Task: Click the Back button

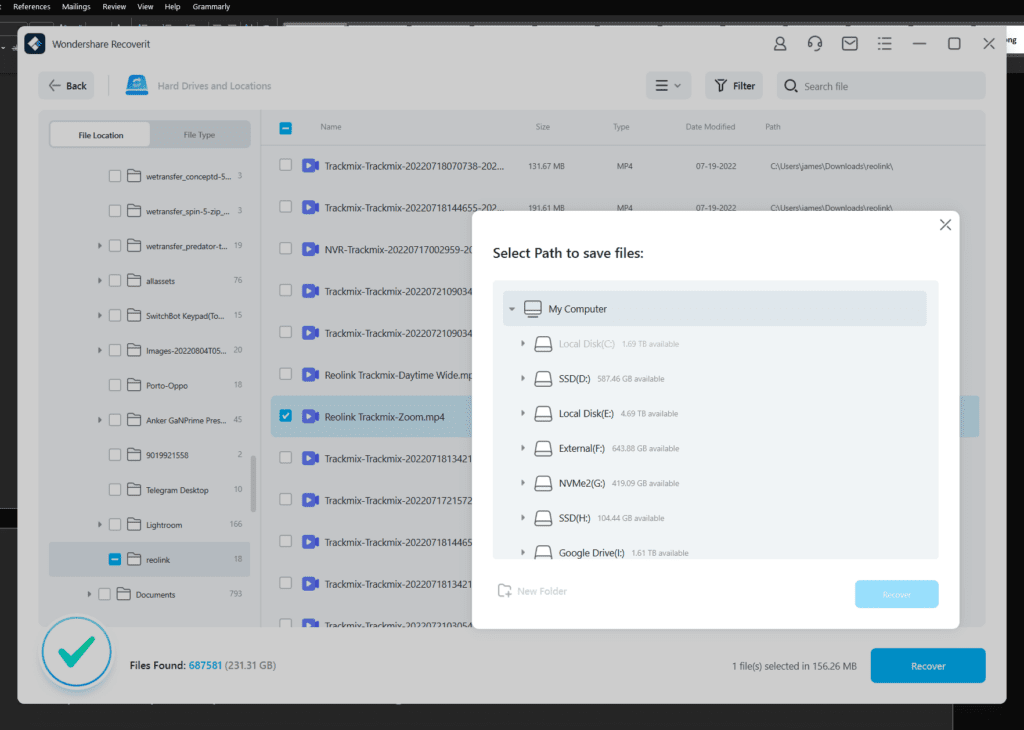Action: coord(66,86)
